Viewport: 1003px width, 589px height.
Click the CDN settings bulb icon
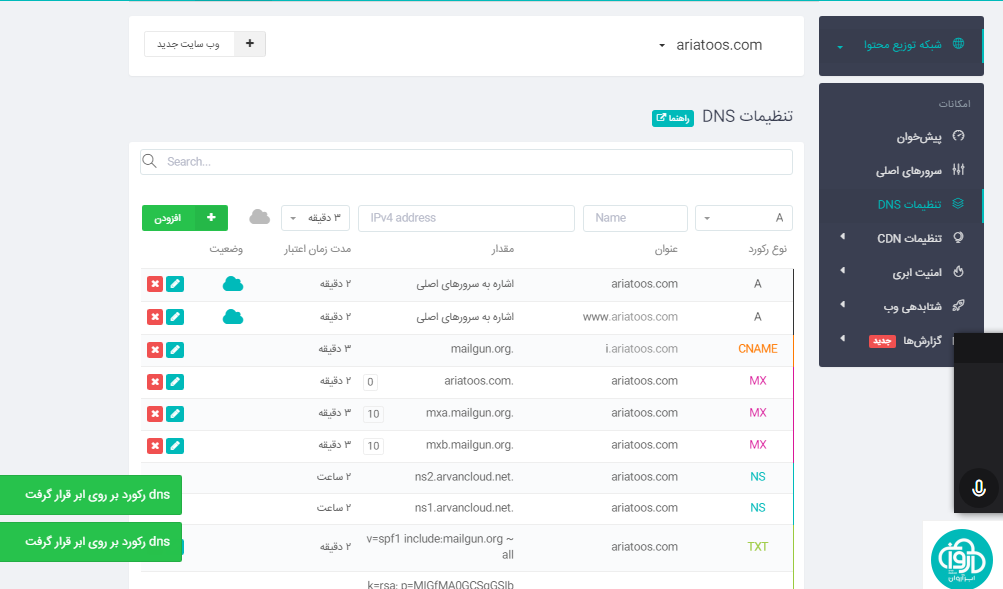[x=958, y=237]
